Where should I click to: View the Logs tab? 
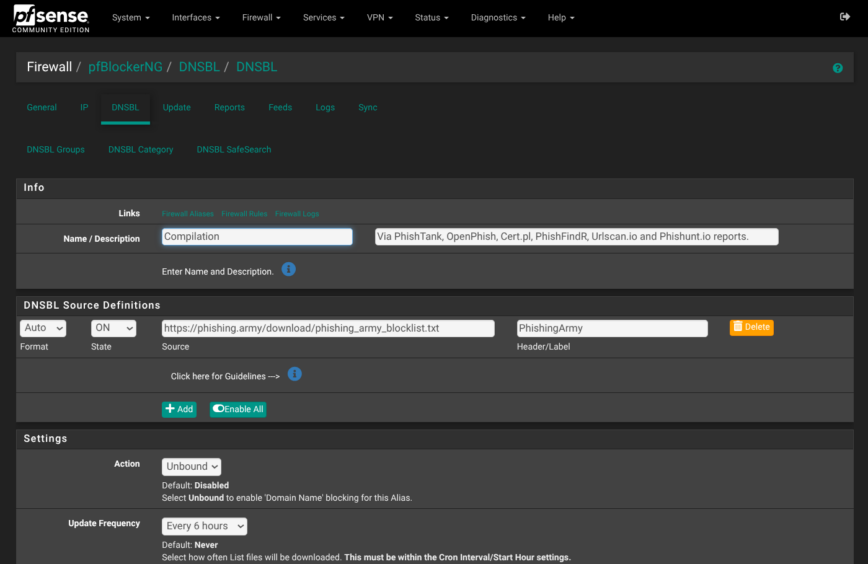point(325,107)
